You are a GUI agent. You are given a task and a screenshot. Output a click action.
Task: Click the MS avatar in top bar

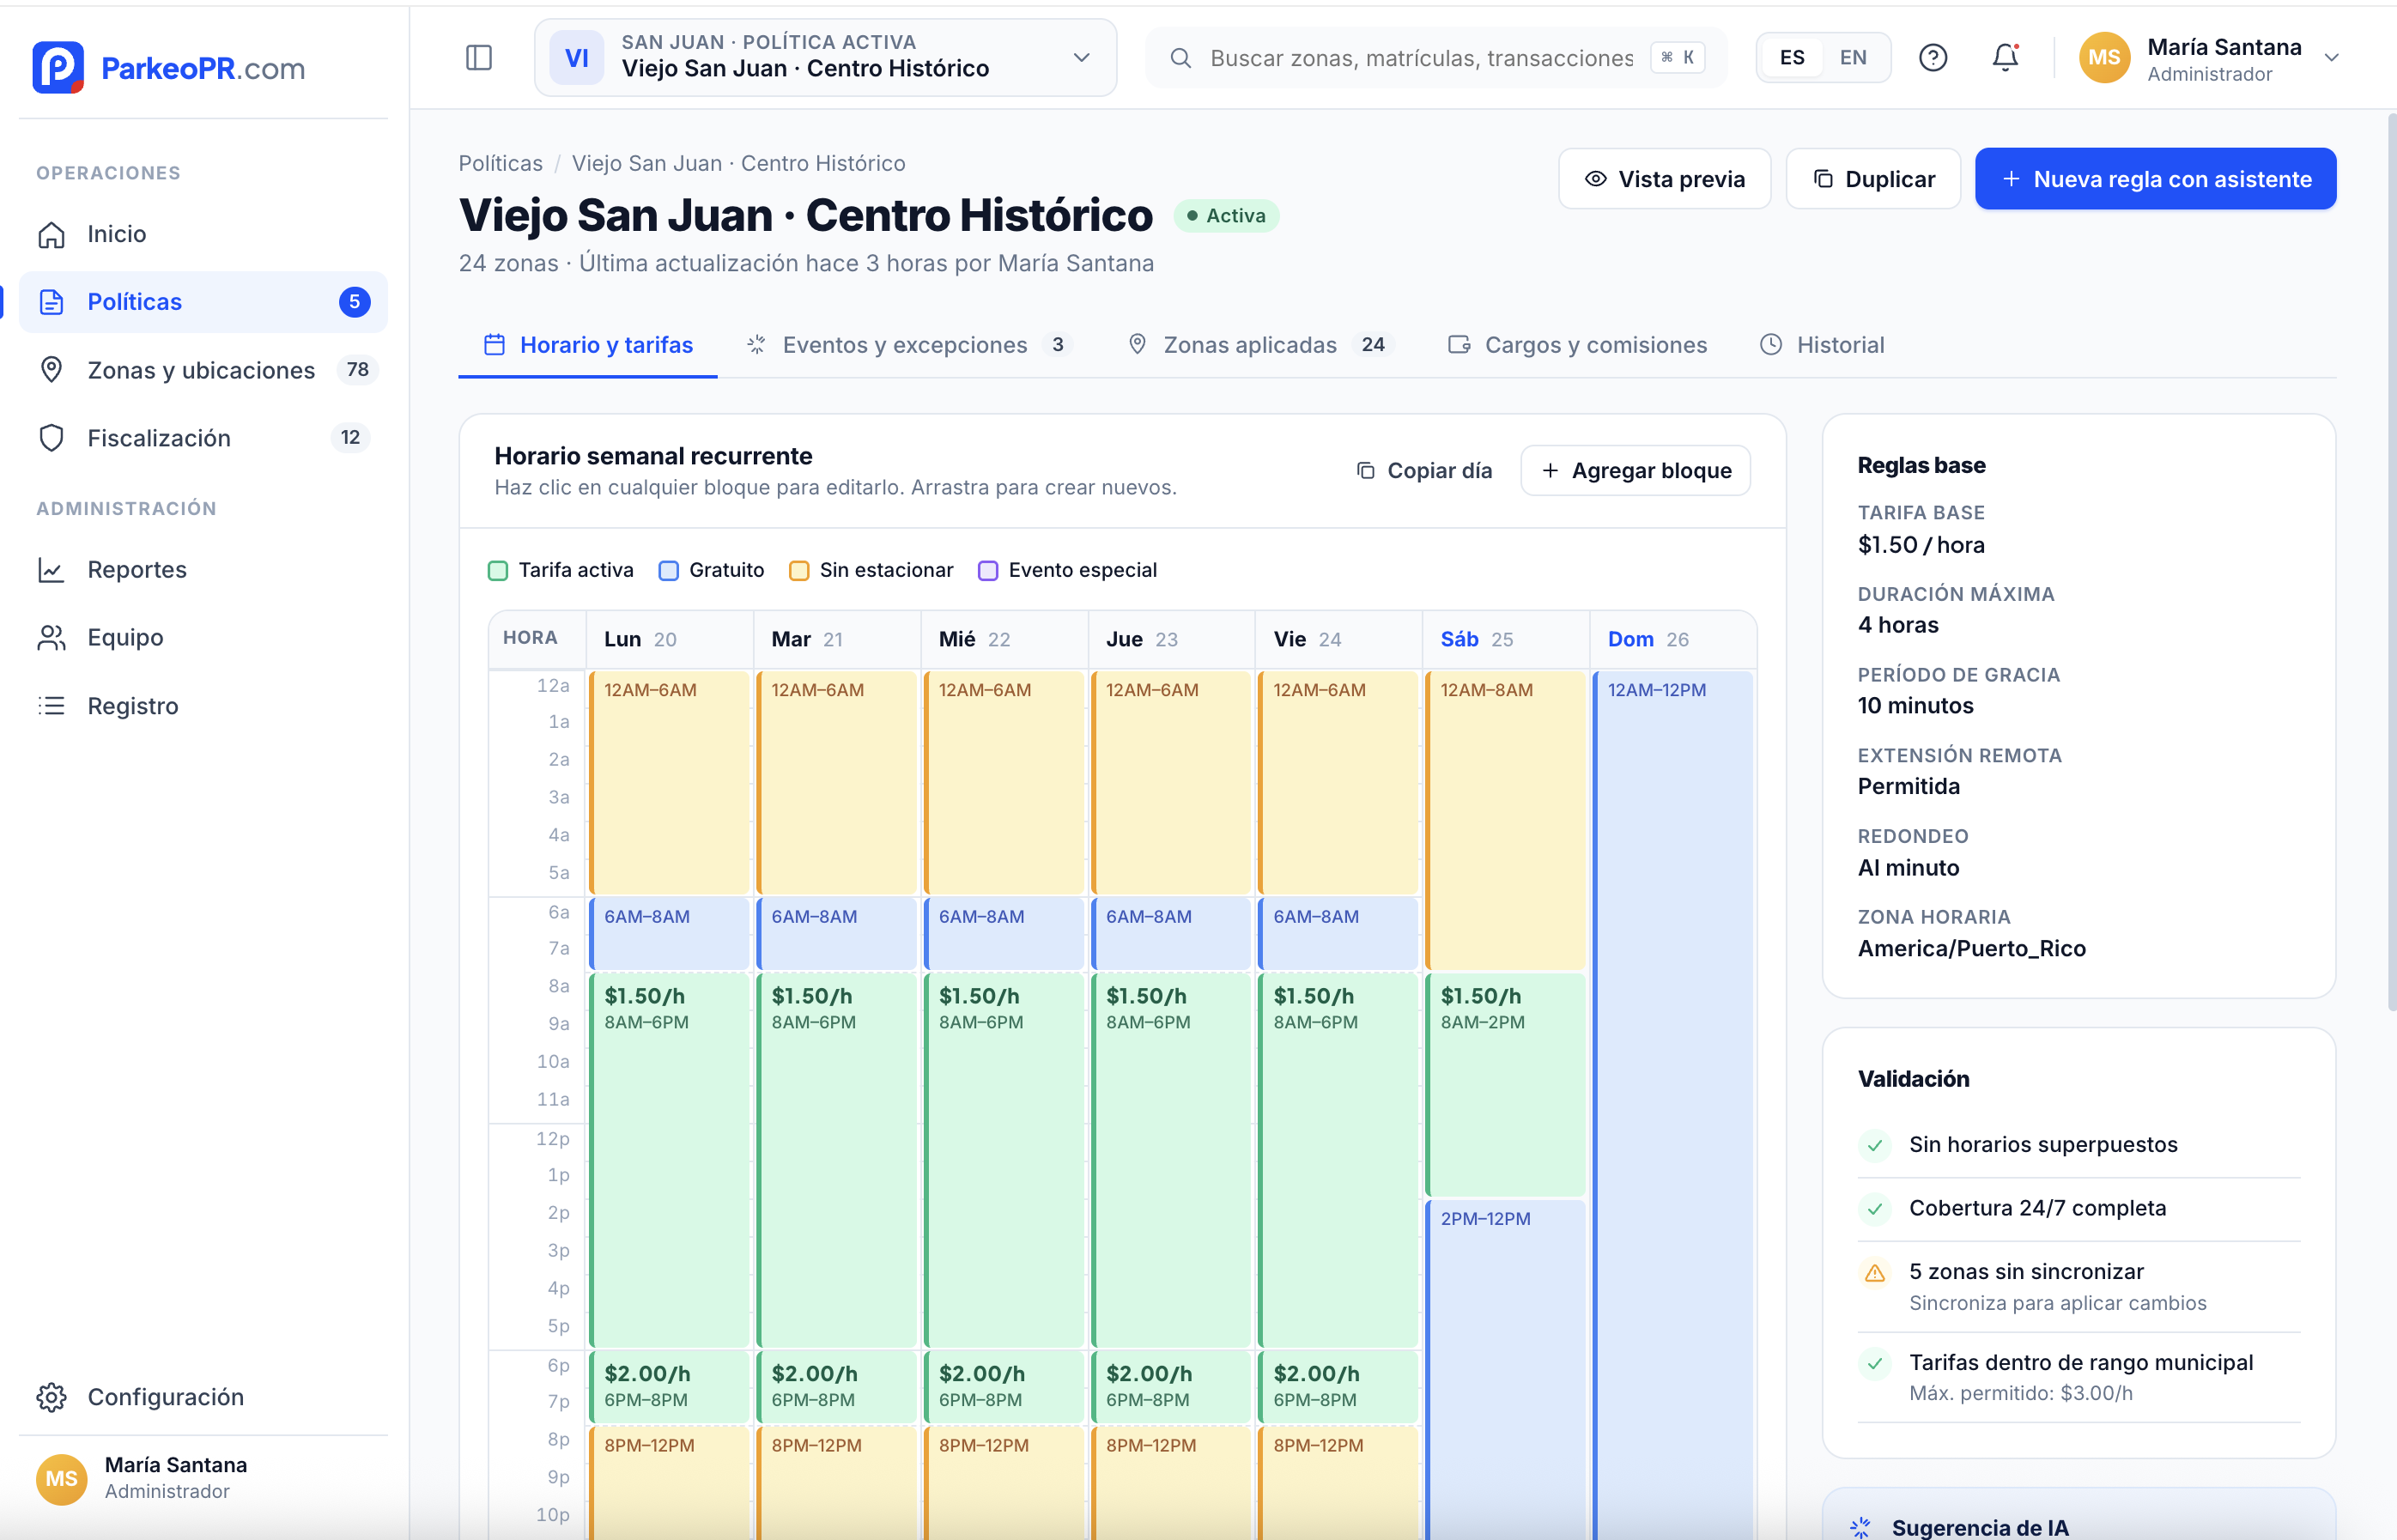pyautogui.click(x=2104, y=58)
